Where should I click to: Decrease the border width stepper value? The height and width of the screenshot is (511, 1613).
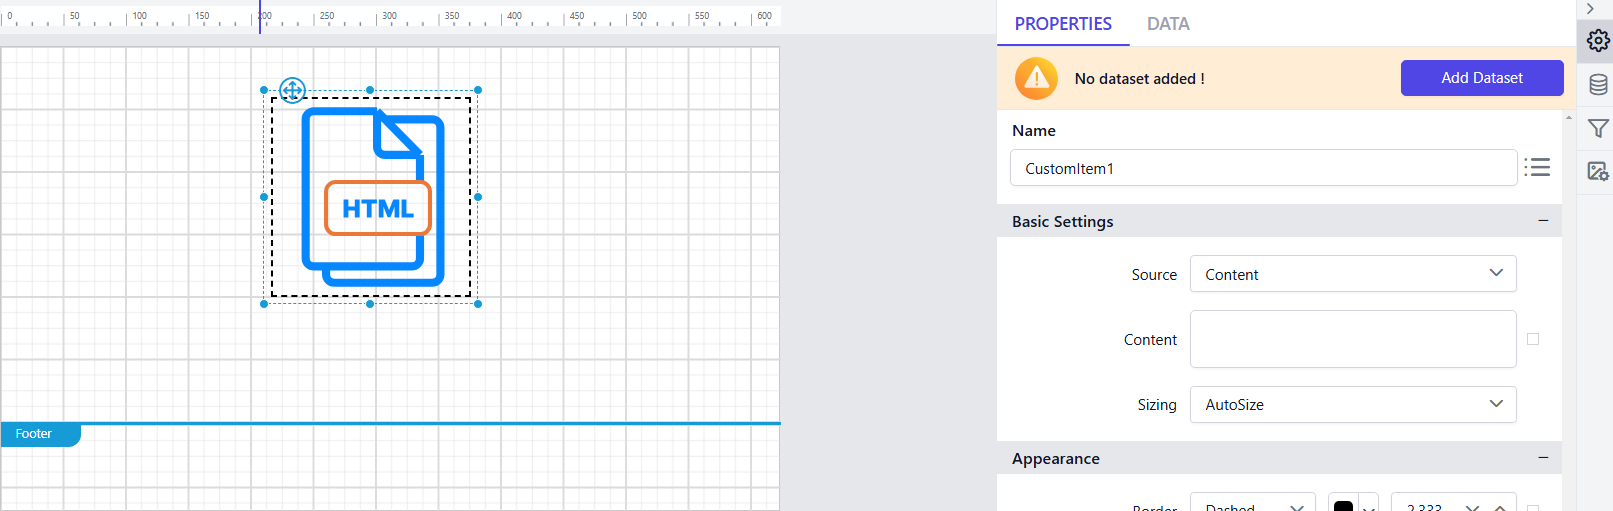pos(1472,507)
